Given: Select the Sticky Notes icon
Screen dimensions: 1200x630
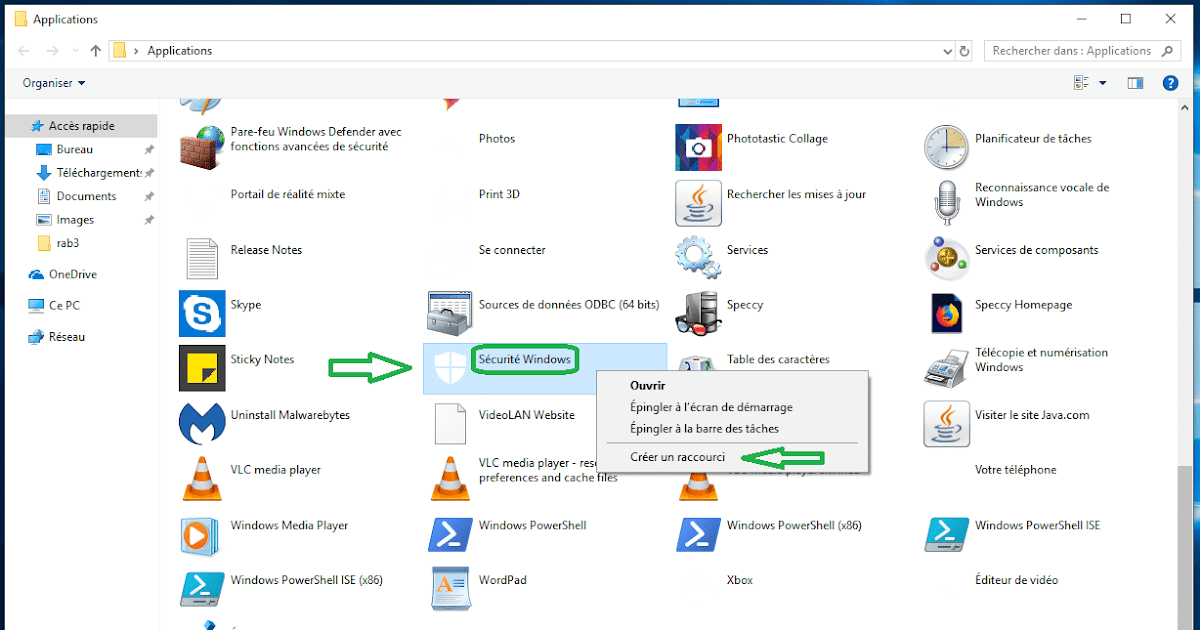Looking at the screenshot, I should 202,368.
